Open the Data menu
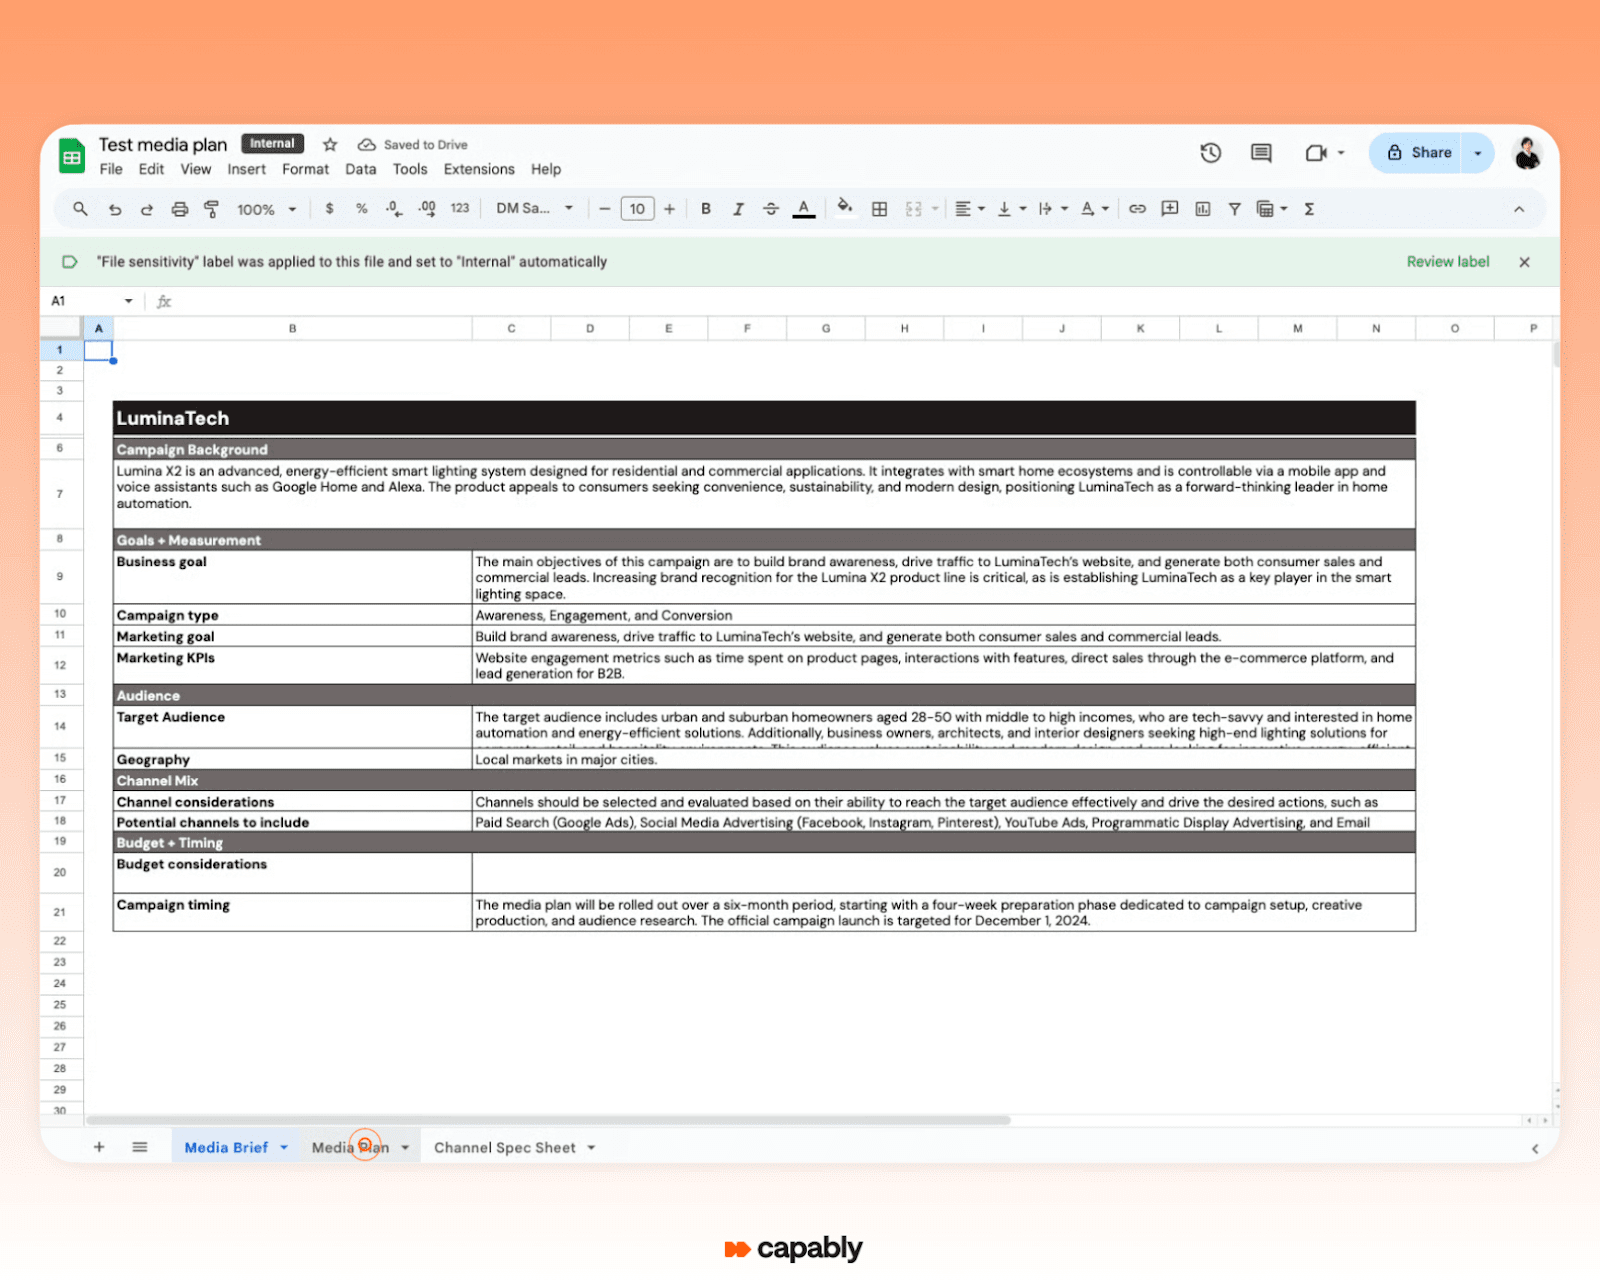 point(361,169)
